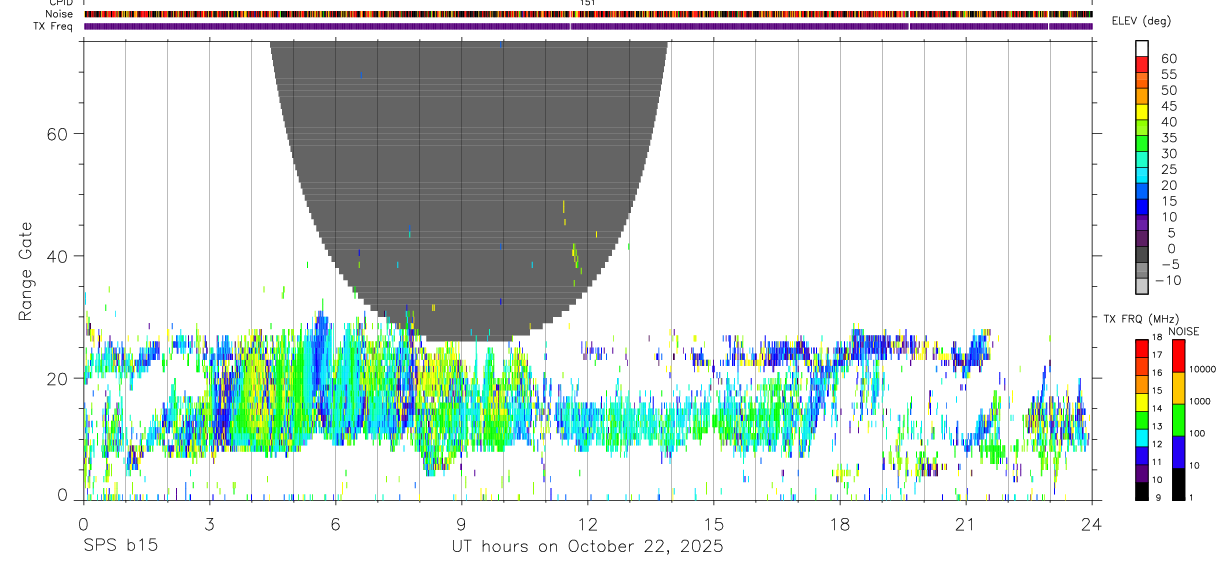Click the 1000 label on the NOISE scale
1228x567 pixels.
pos(1199,401)
